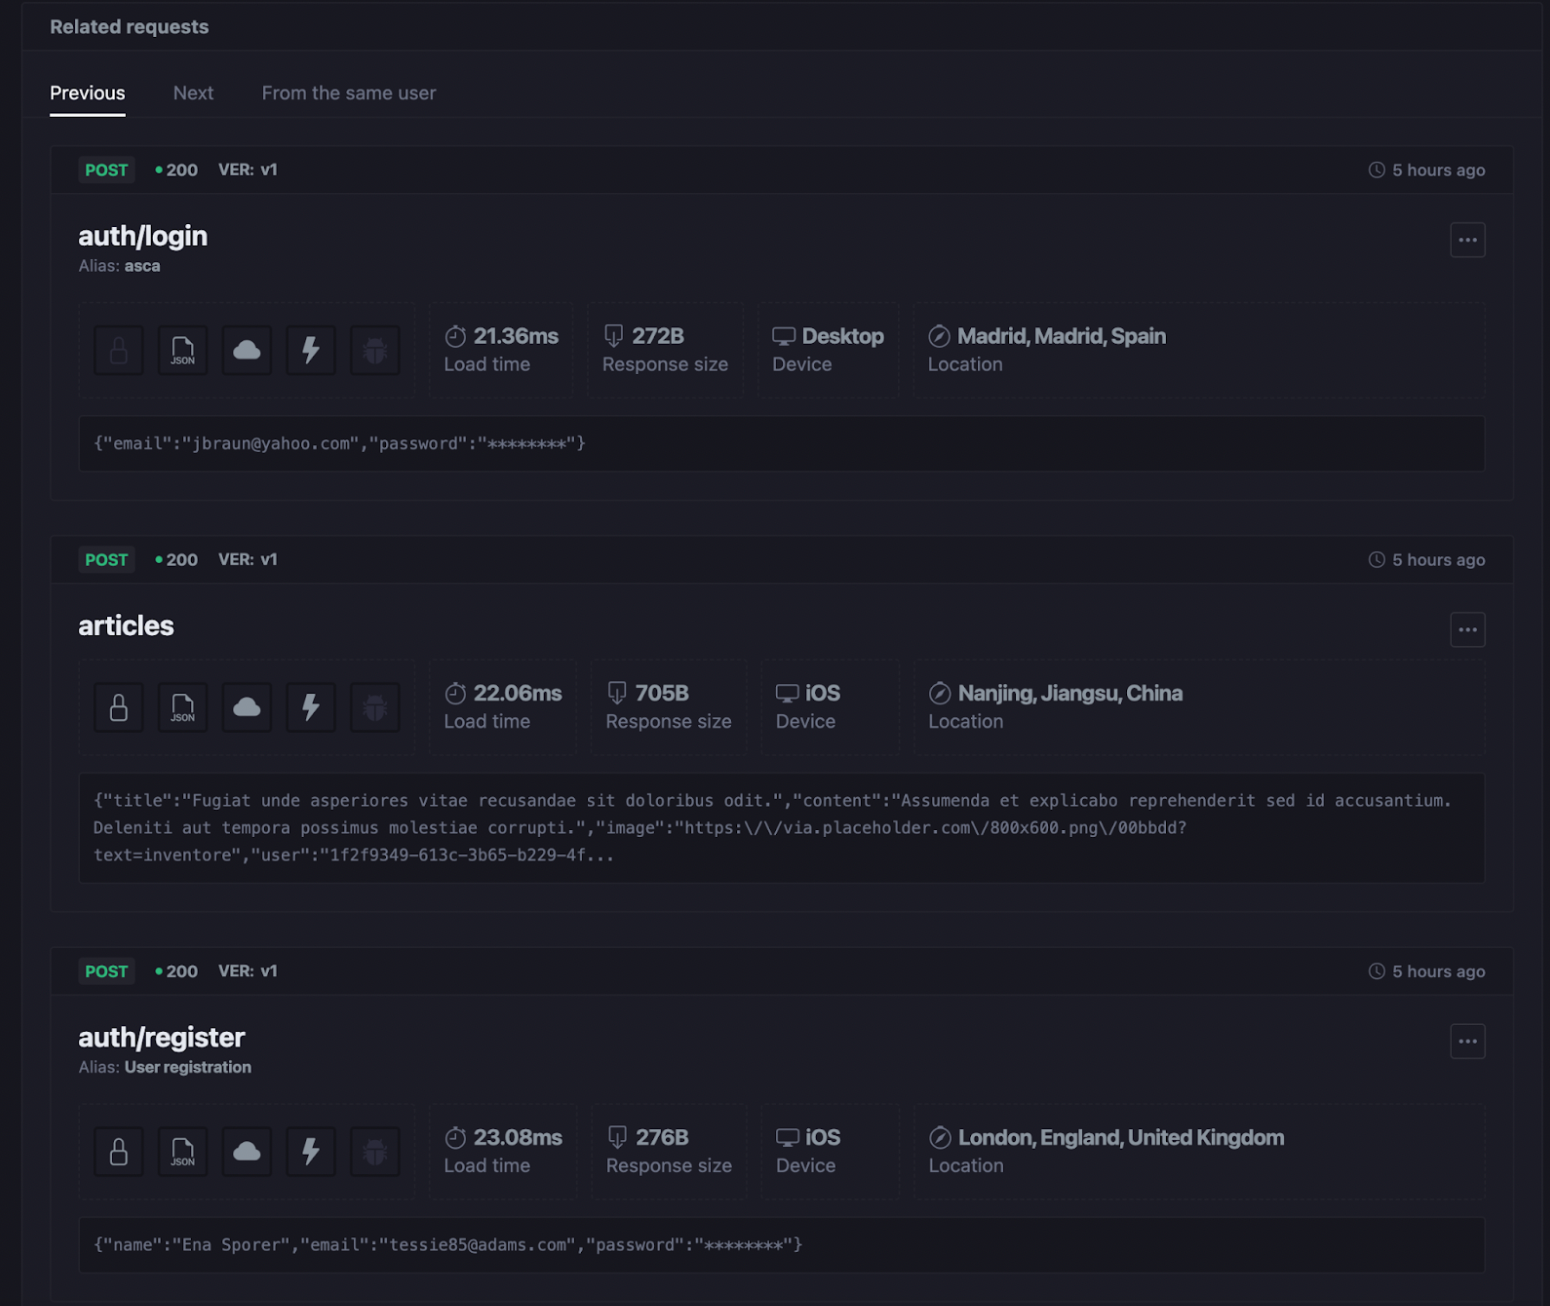Click the cloud icon in articles card
Screen dimensions: 1550x1306
click(247, 707)
